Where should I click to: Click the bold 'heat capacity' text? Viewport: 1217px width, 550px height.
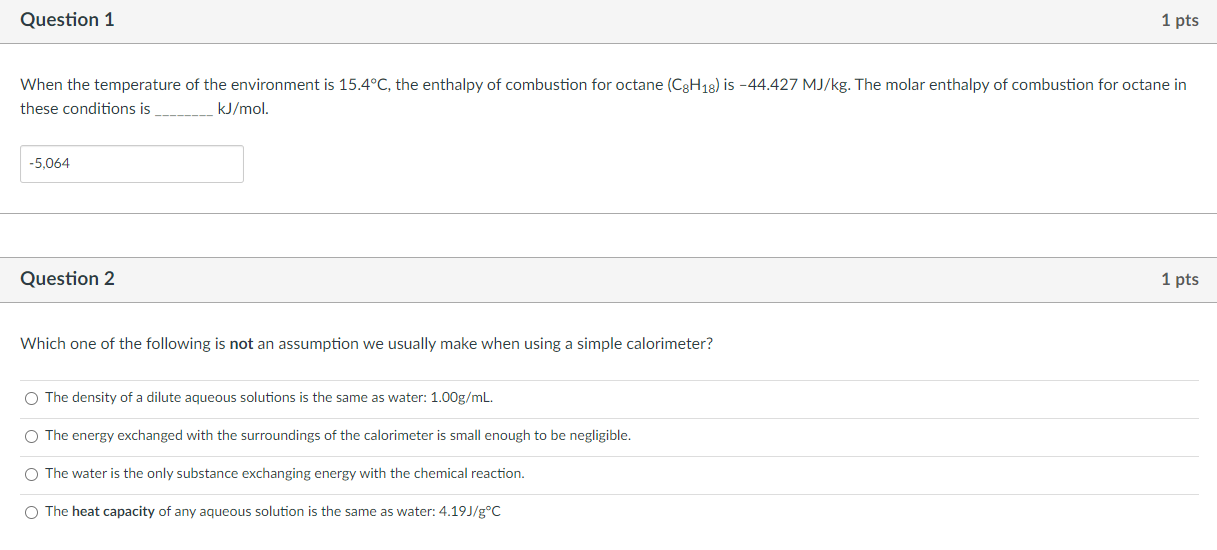pos(113,511)
